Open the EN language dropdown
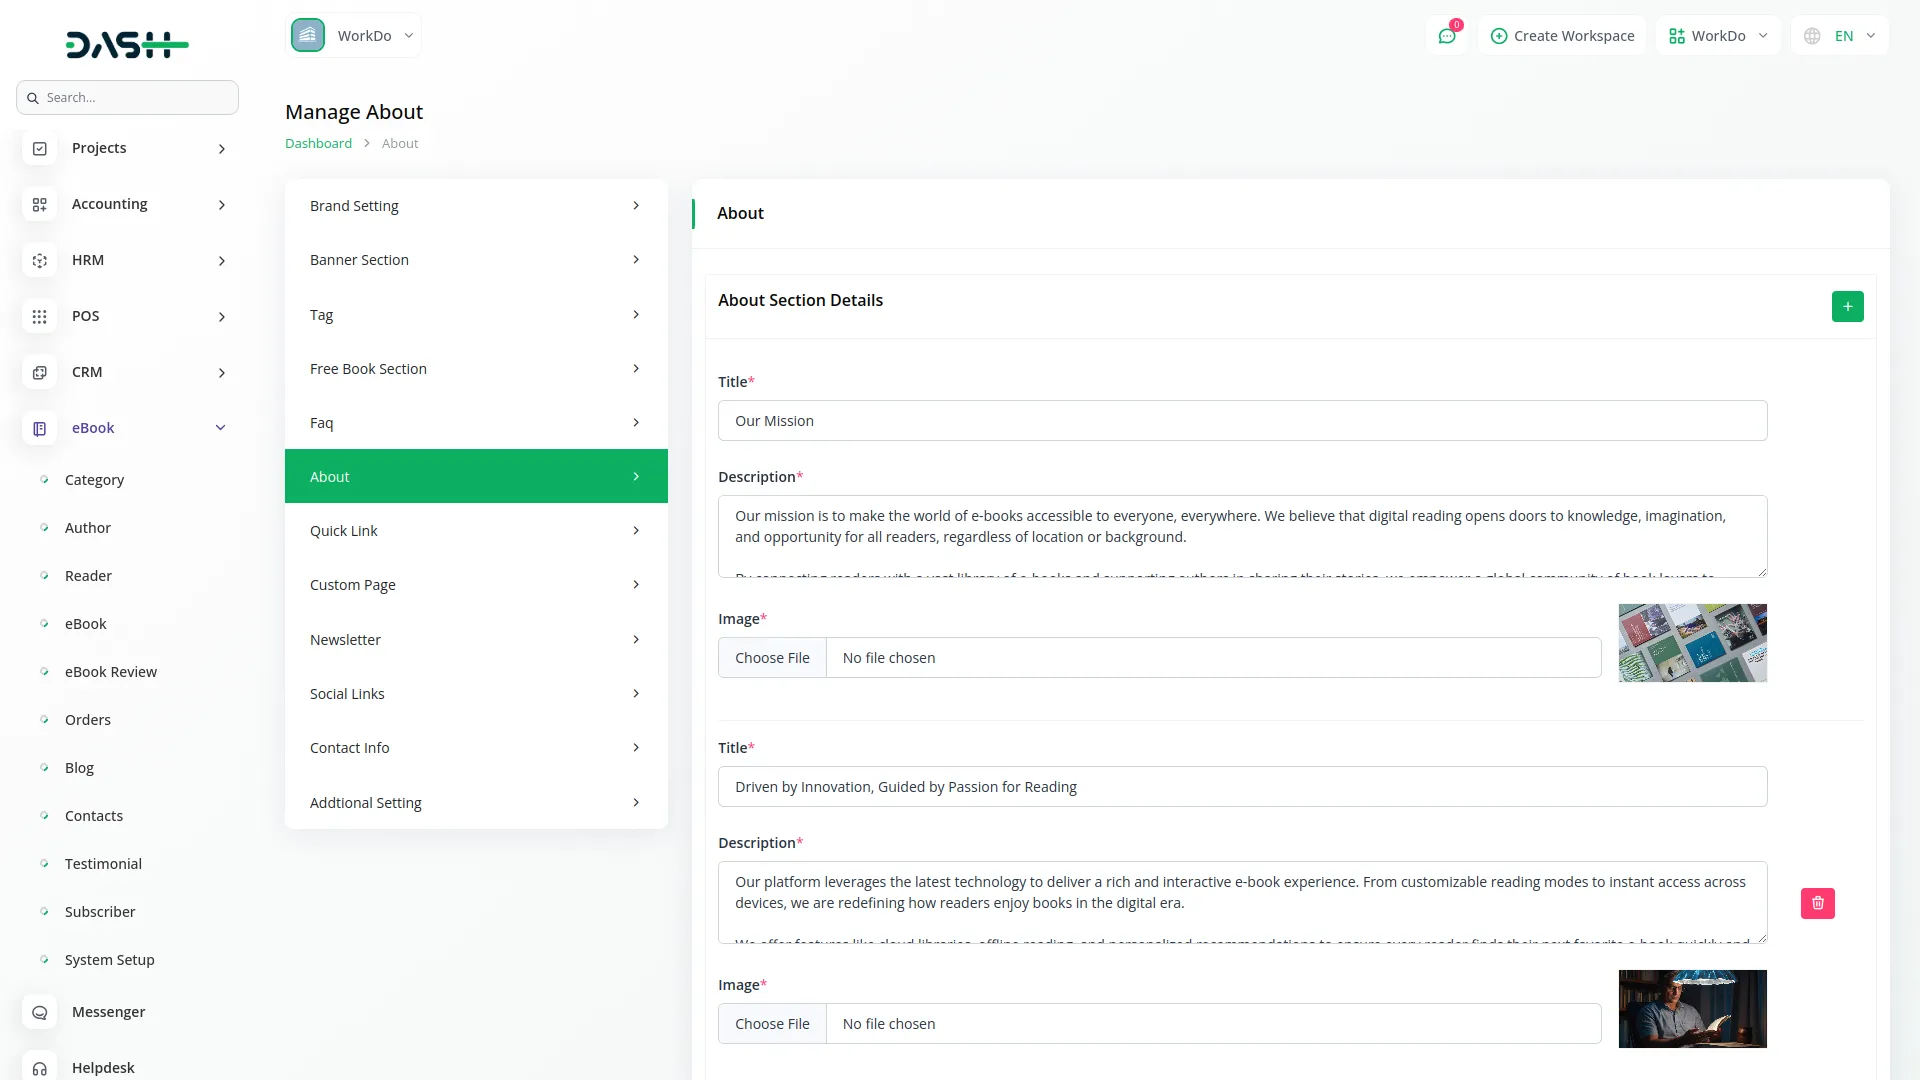Image resolution: width=1920 pixels, height=1080 pixels. click(1840, 36)
